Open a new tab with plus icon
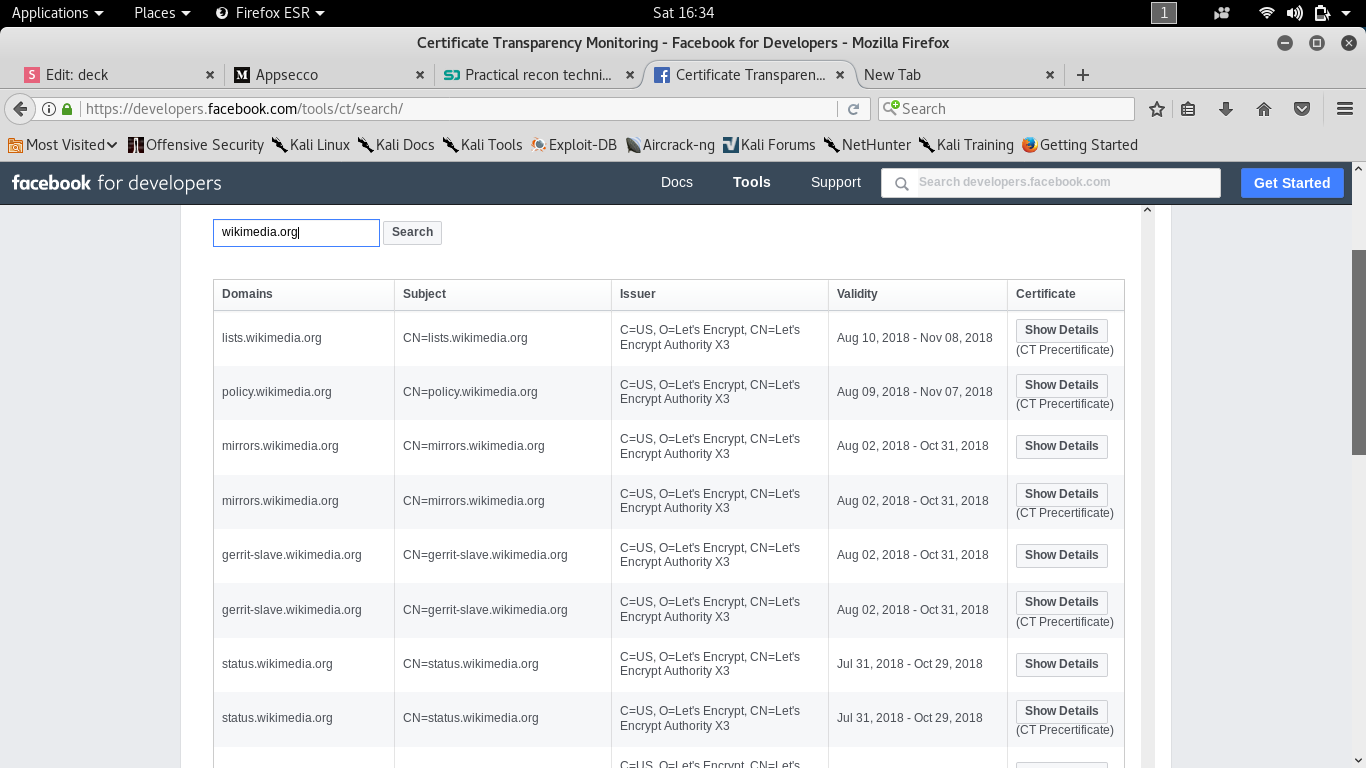Viewport: 1366px width, 768px height. pyautogui.click(x=1082, y=75)
